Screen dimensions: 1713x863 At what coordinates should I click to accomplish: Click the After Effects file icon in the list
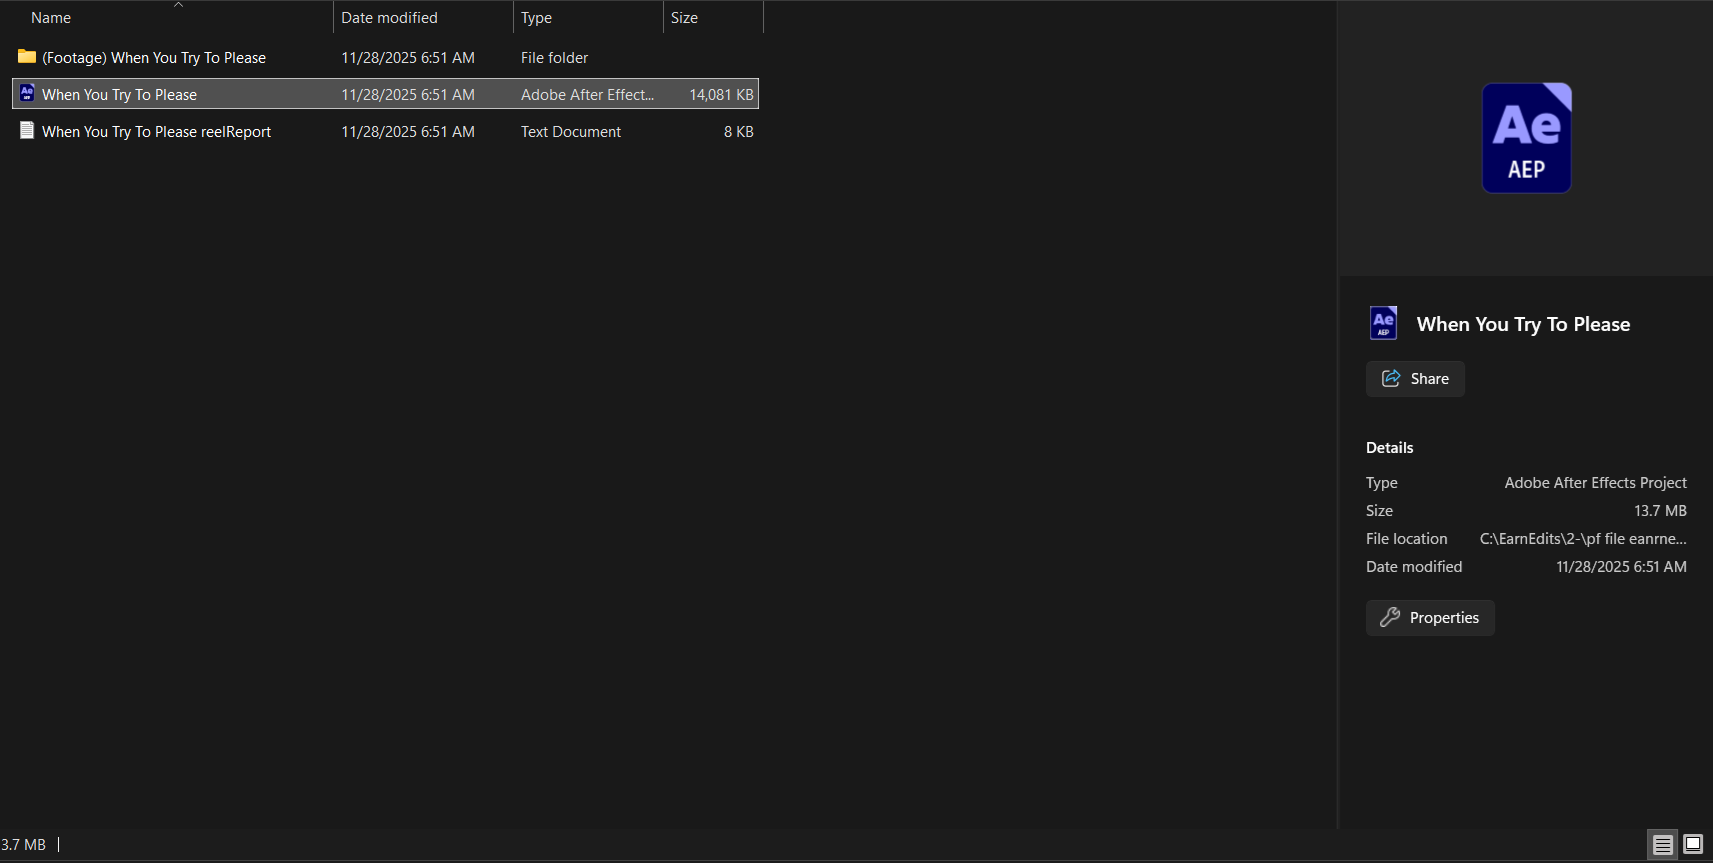[x=27, y=94]
